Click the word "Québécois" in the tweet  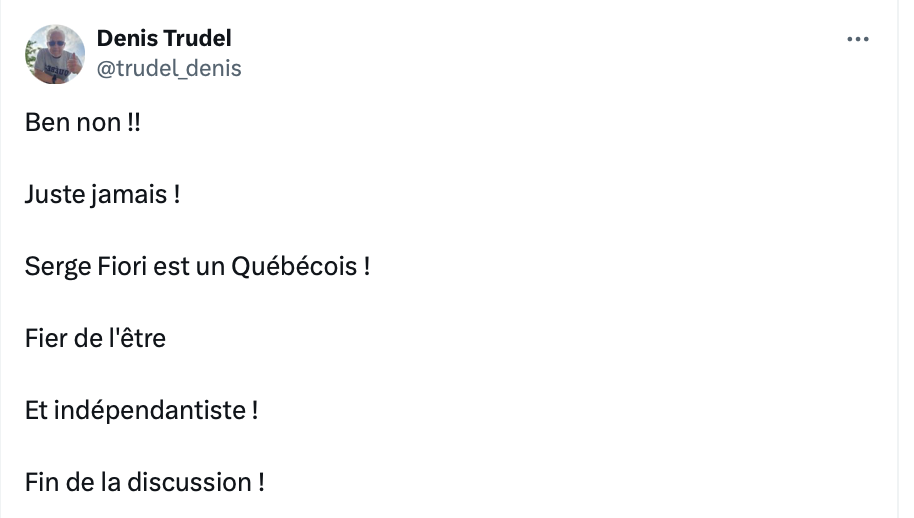tap(294, 267)
